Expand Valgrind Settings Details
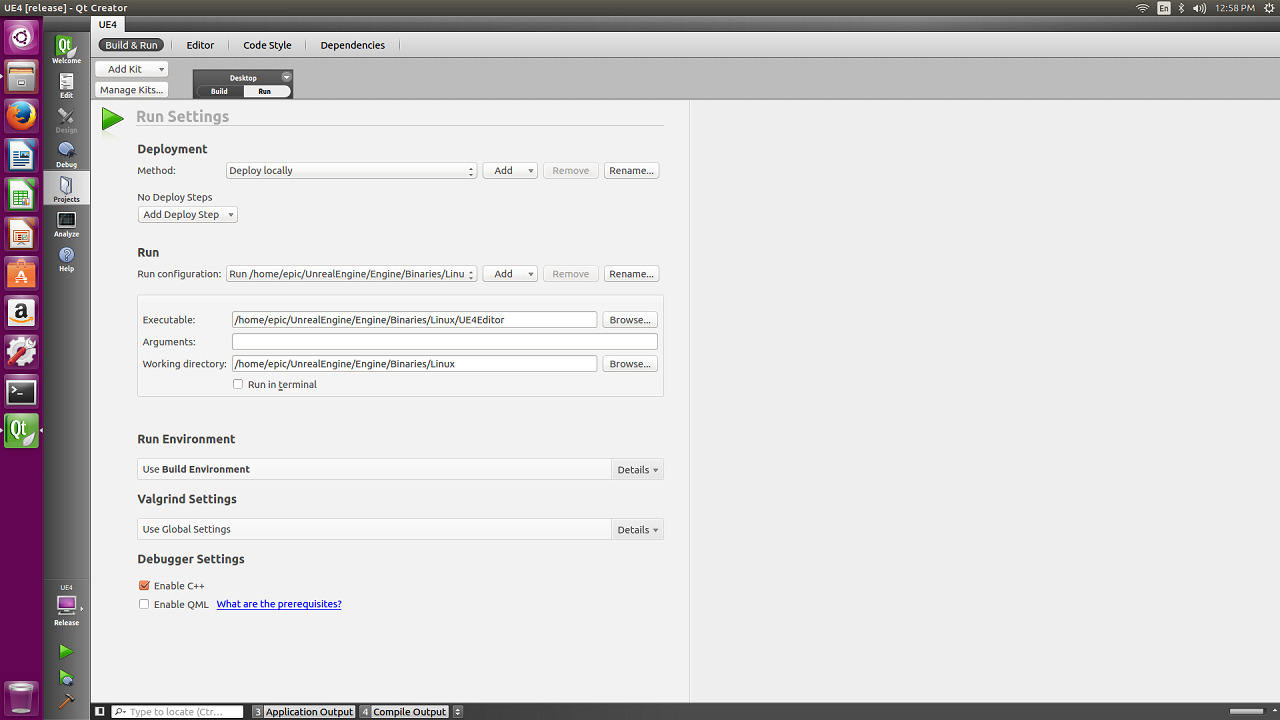Screen dimensions: 1280x720 [637, 530]
